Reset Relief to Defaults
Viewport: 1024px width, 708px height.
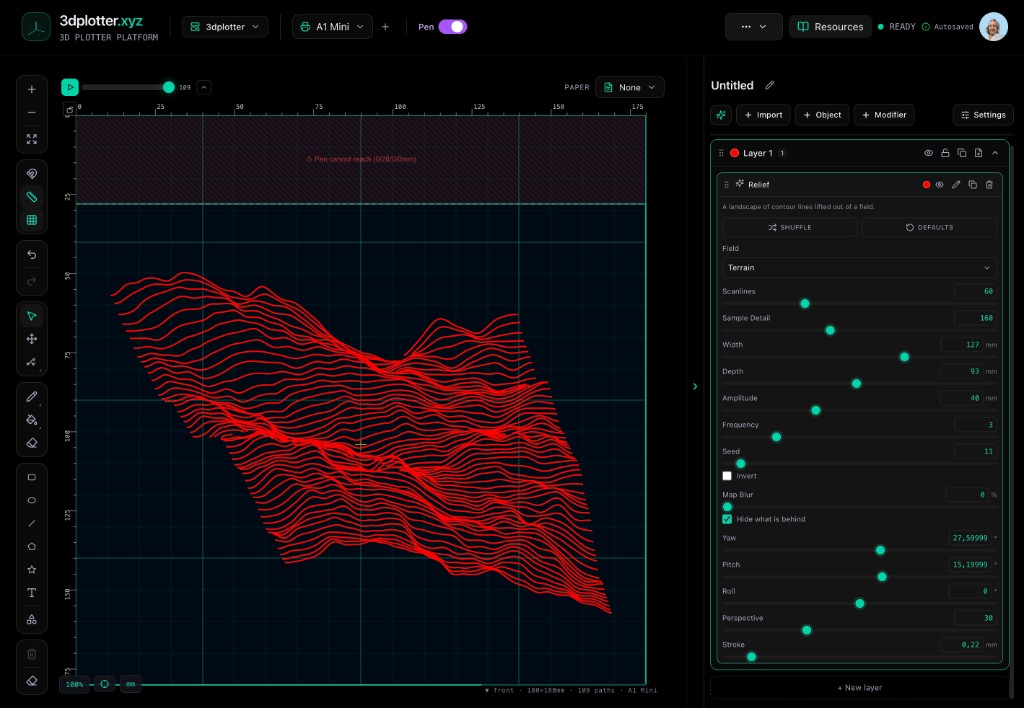tap(929, 227)
